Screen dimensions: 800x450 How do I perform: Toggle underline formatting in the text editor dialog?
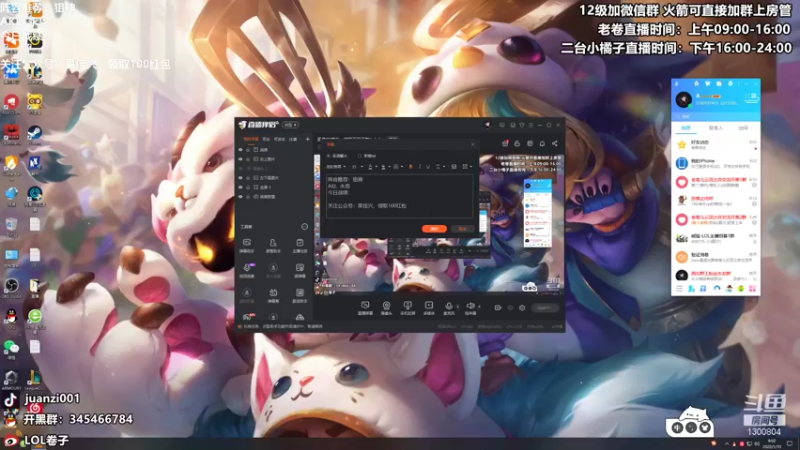click(428, 167)
